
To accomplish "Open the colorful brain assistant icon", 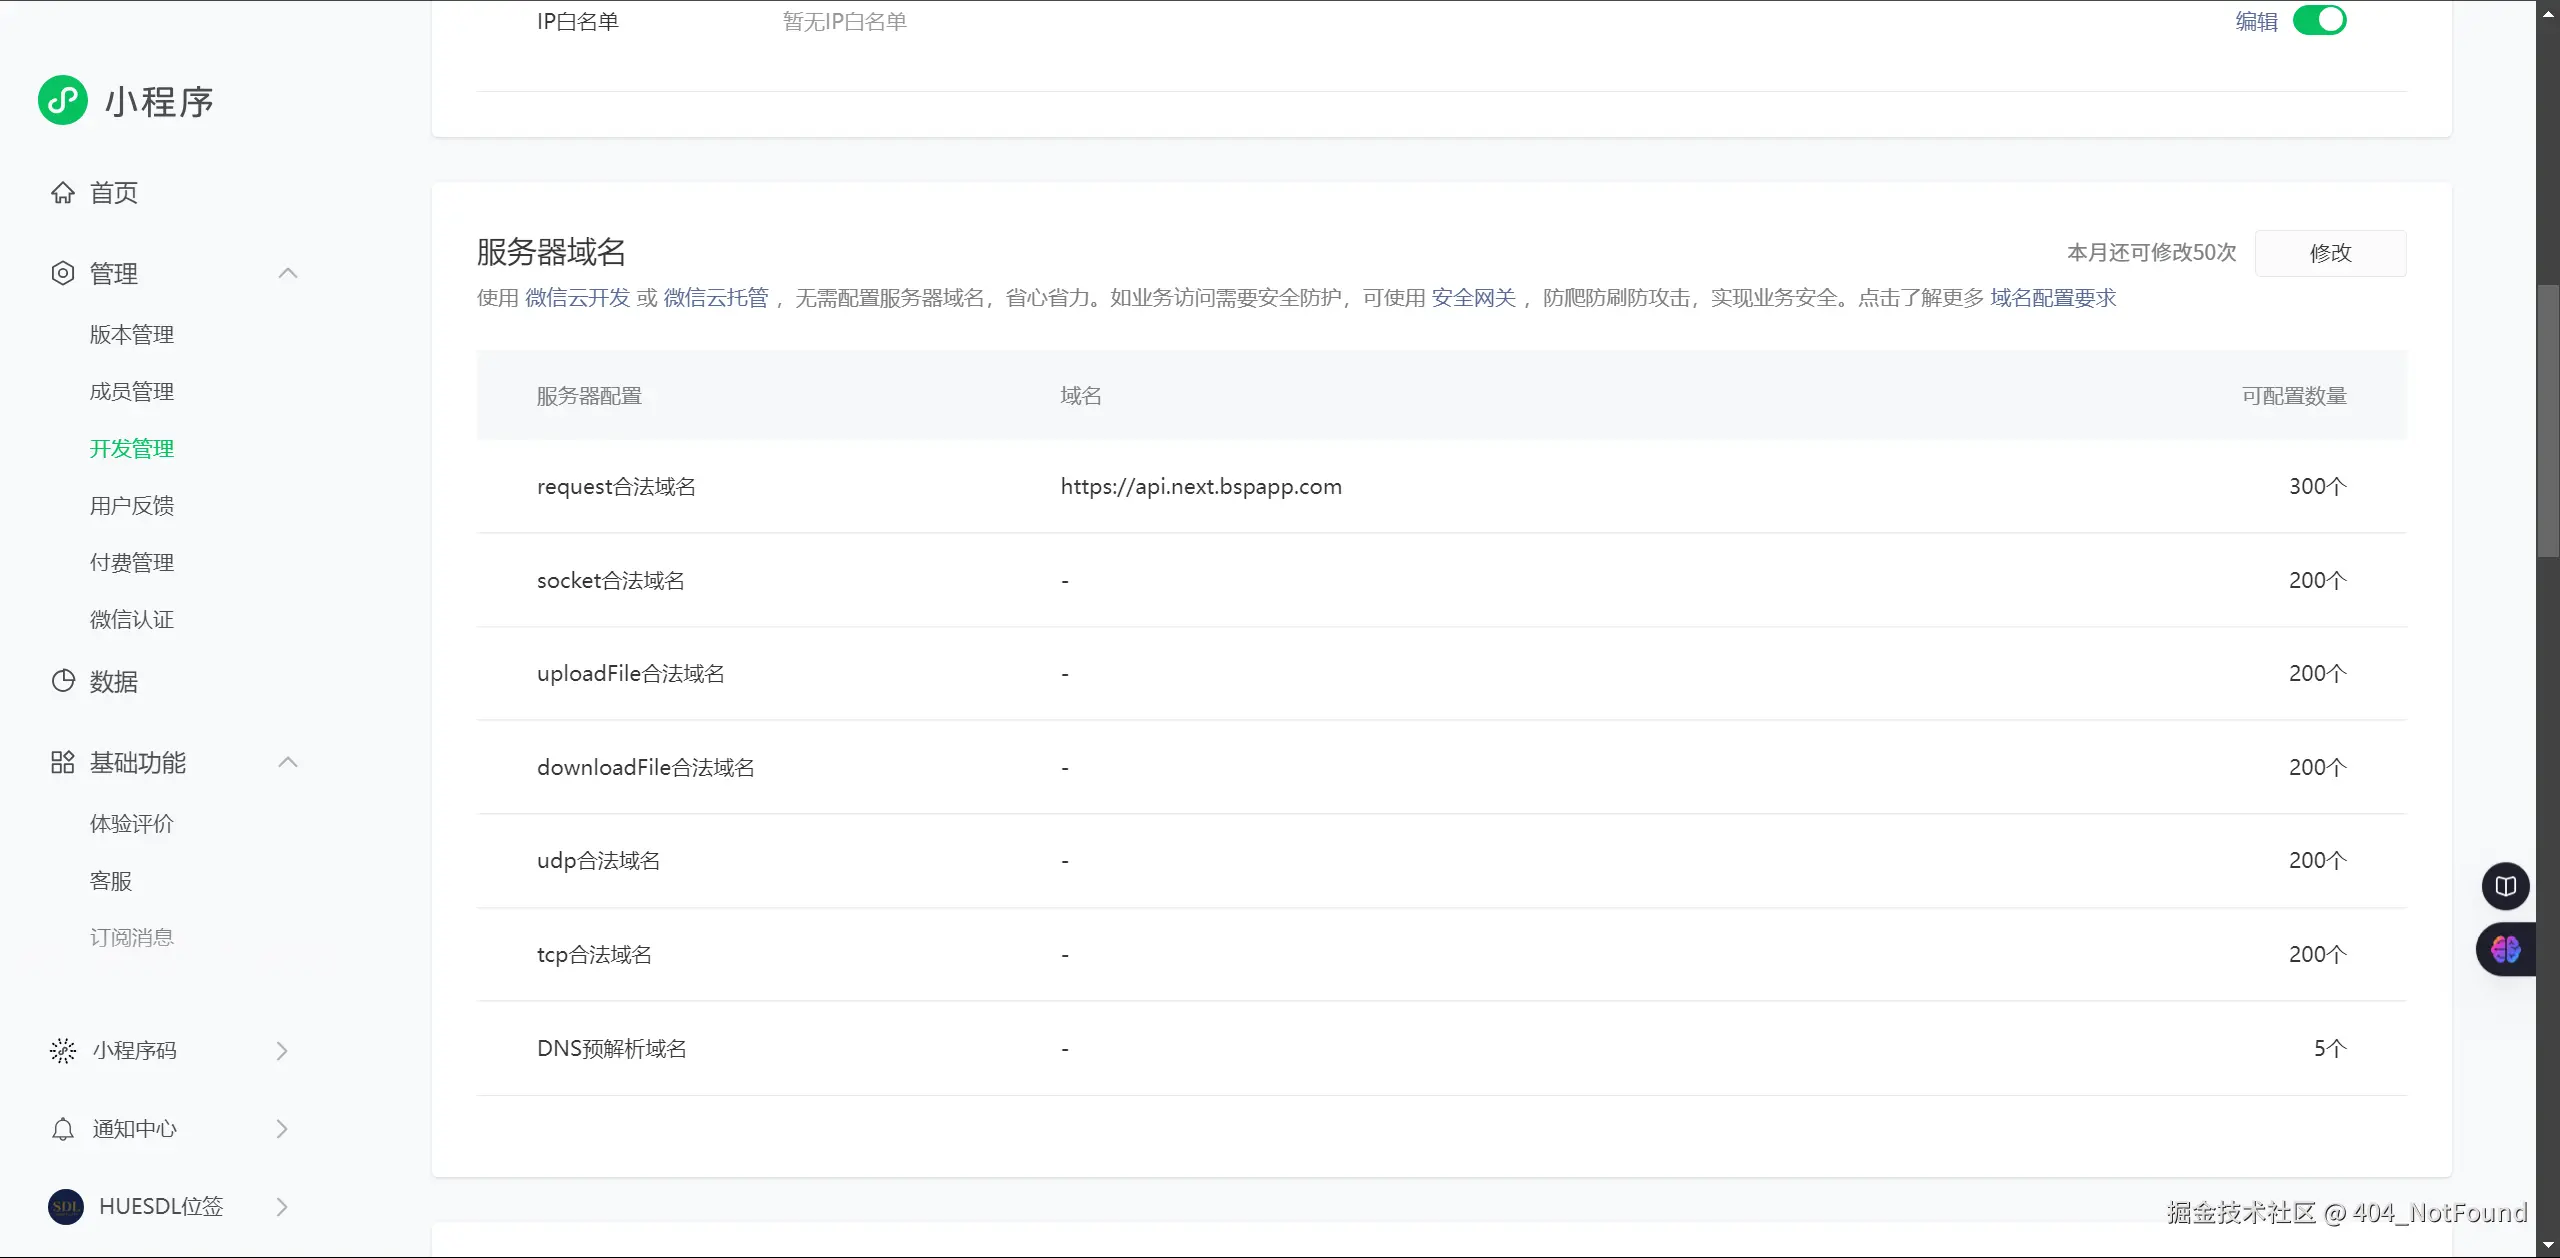I will 2505,949.
